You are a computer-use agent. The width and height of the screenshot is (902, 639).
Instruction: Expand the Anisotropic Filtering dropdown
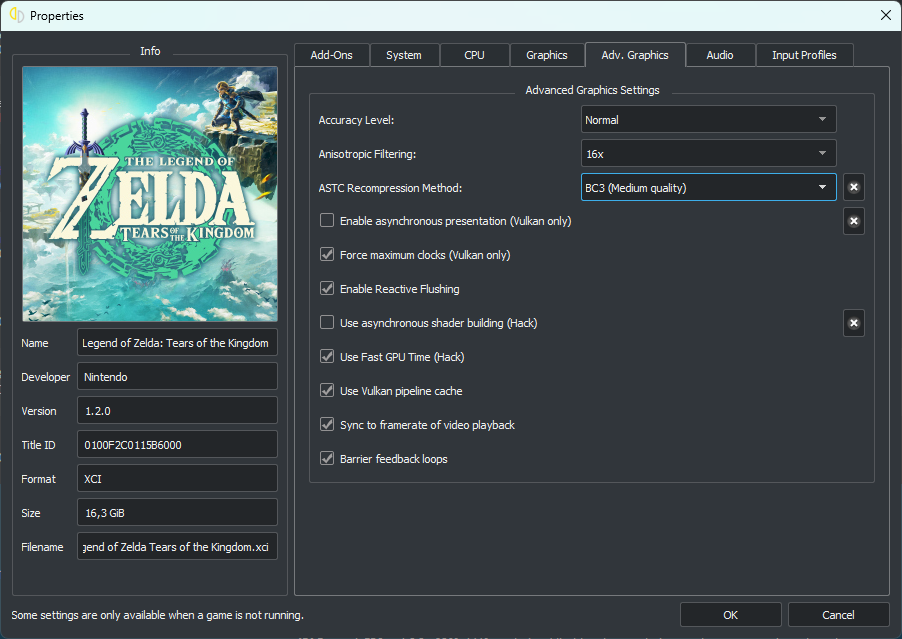click(708, 154)
